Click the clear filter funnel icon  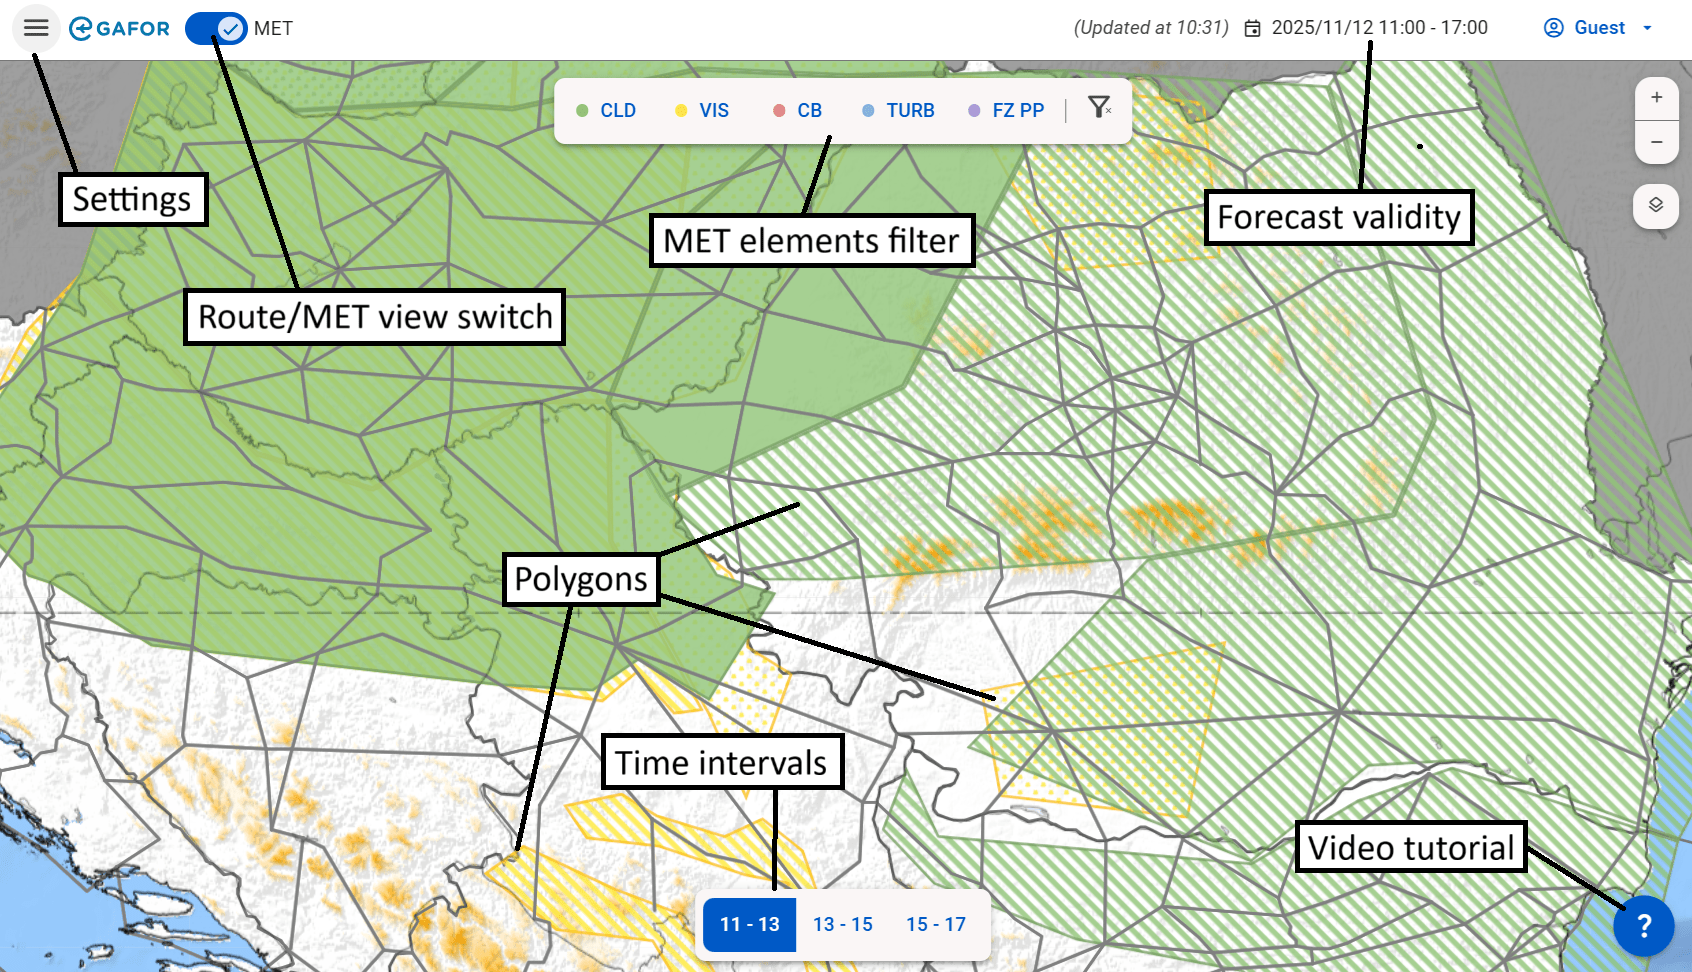click(x=1099, y=108)
